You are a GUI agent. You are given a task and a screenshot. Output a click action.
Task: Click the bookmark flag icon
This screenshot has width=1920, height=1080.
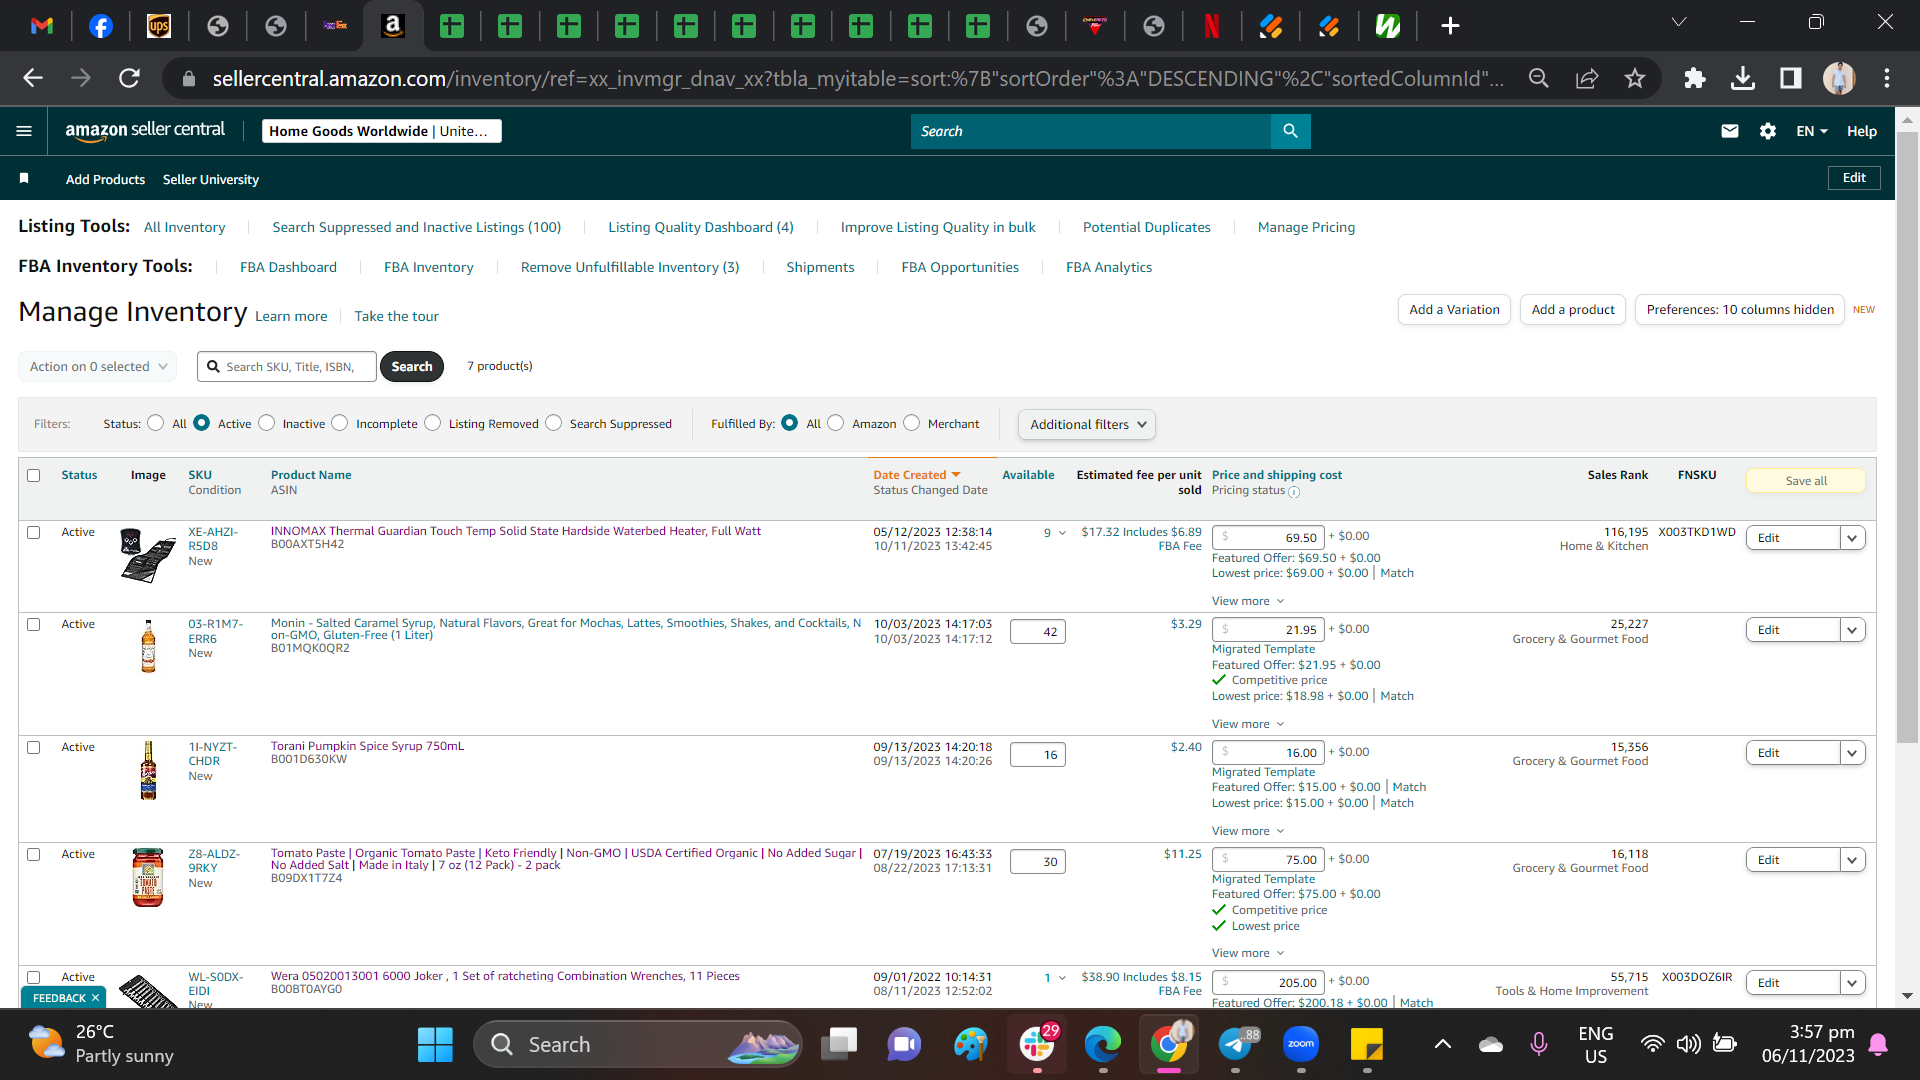(x=24, y=179)
